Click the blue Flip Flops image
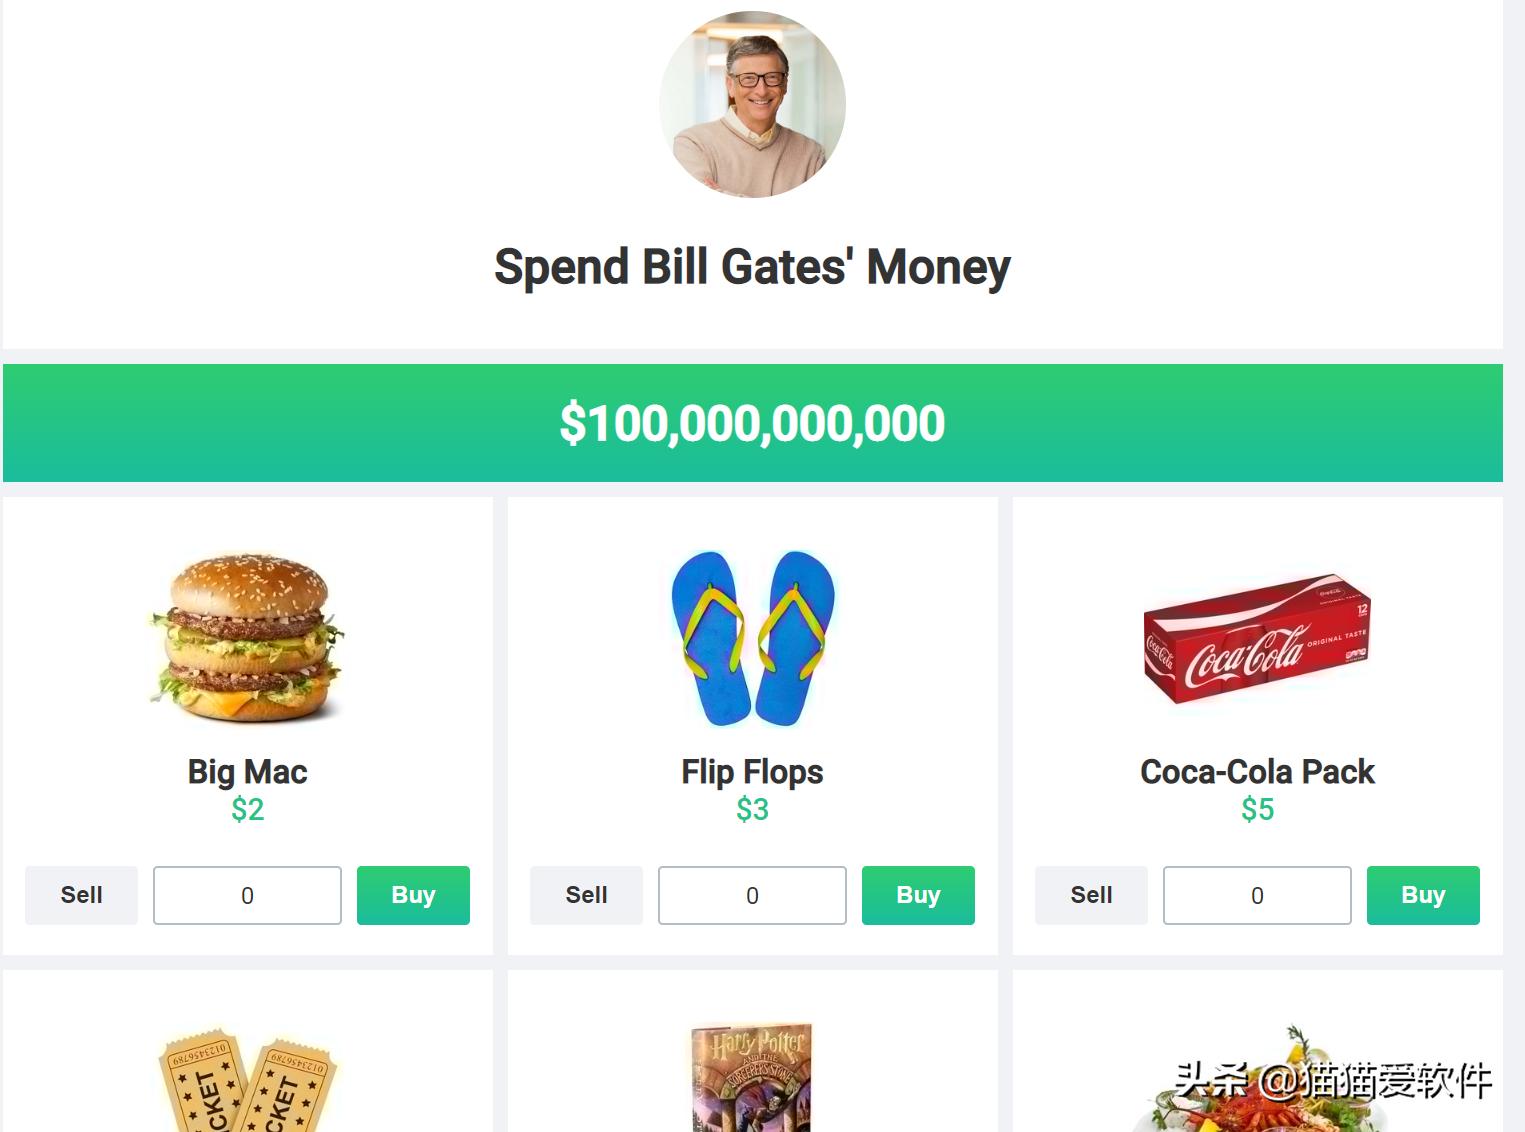The height and width of the screenshot is (1132, 1525). pyautogui.click(x=752, y=637)
